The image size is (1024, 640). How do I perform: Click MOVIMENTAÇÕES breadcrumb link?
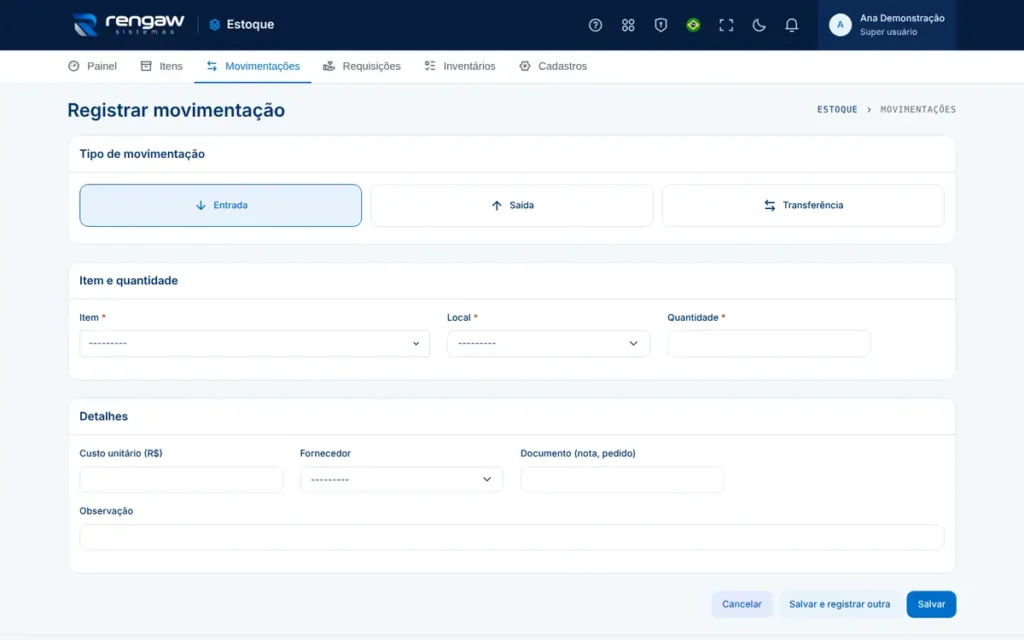[x=918, y=109]
